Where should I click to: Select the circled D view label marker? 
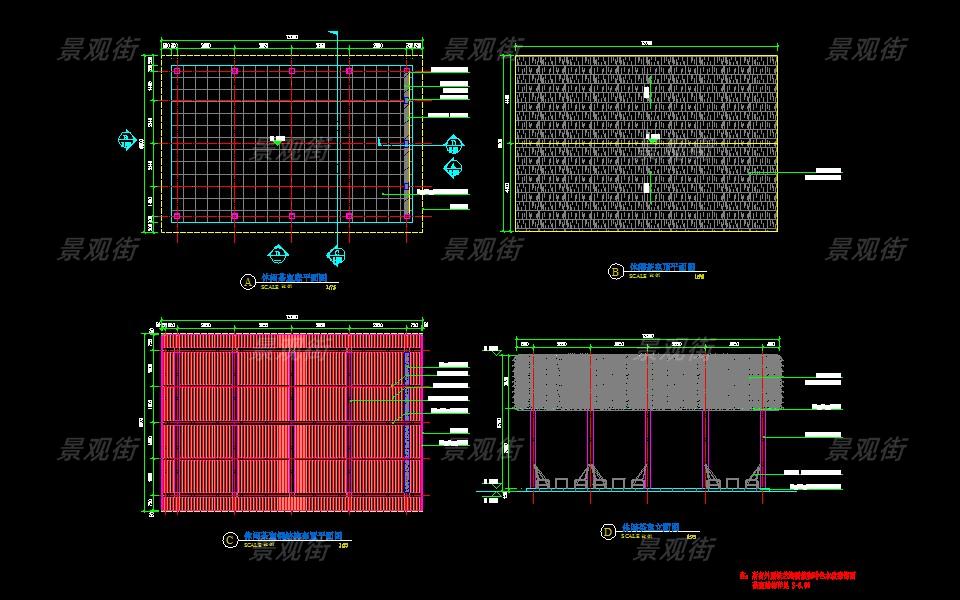608,532
